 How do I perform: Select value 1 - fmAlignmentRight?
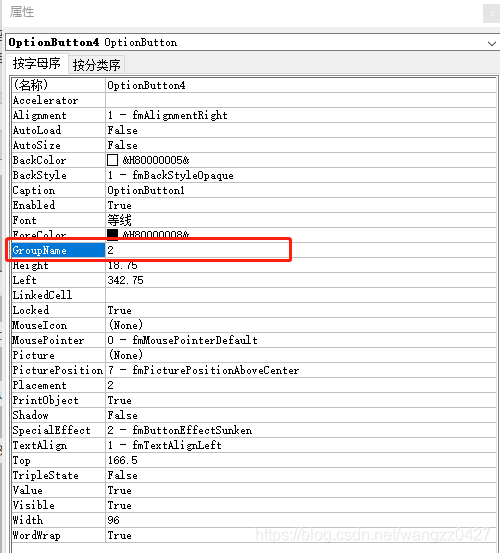pos(167,115)
